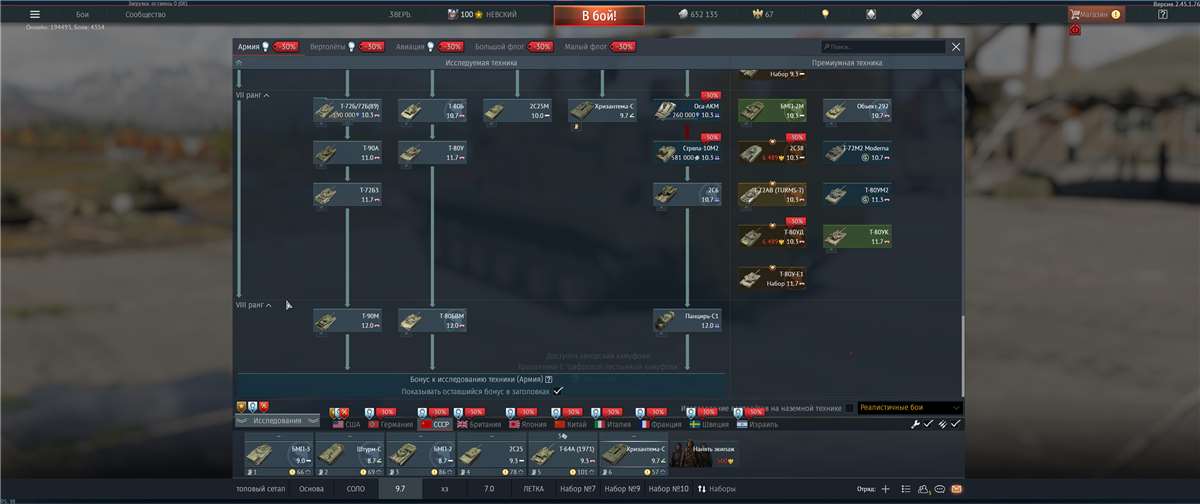The image size is (1200, 504).
Task: Select the Т-90М vehicle card
Action: point(347,320)
